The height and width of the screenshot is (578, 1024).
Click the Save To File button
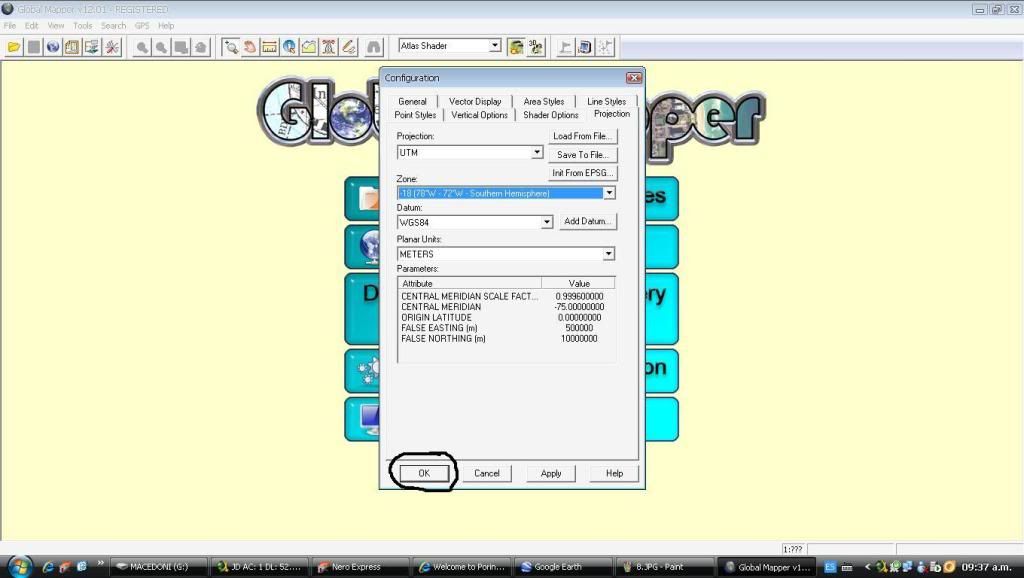pyautogui.click(x=582, y=155)
